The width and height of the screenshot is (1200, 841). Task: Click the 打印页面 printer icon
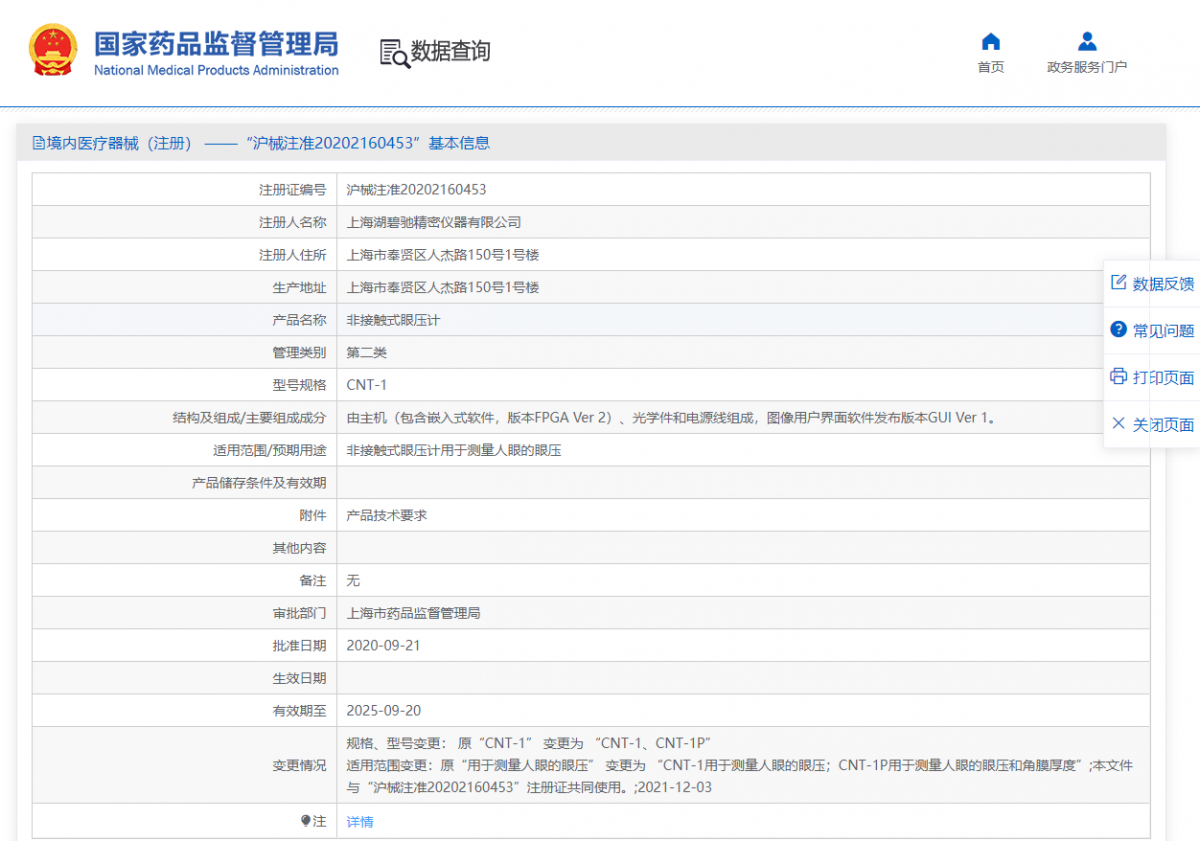(1119, 376)
